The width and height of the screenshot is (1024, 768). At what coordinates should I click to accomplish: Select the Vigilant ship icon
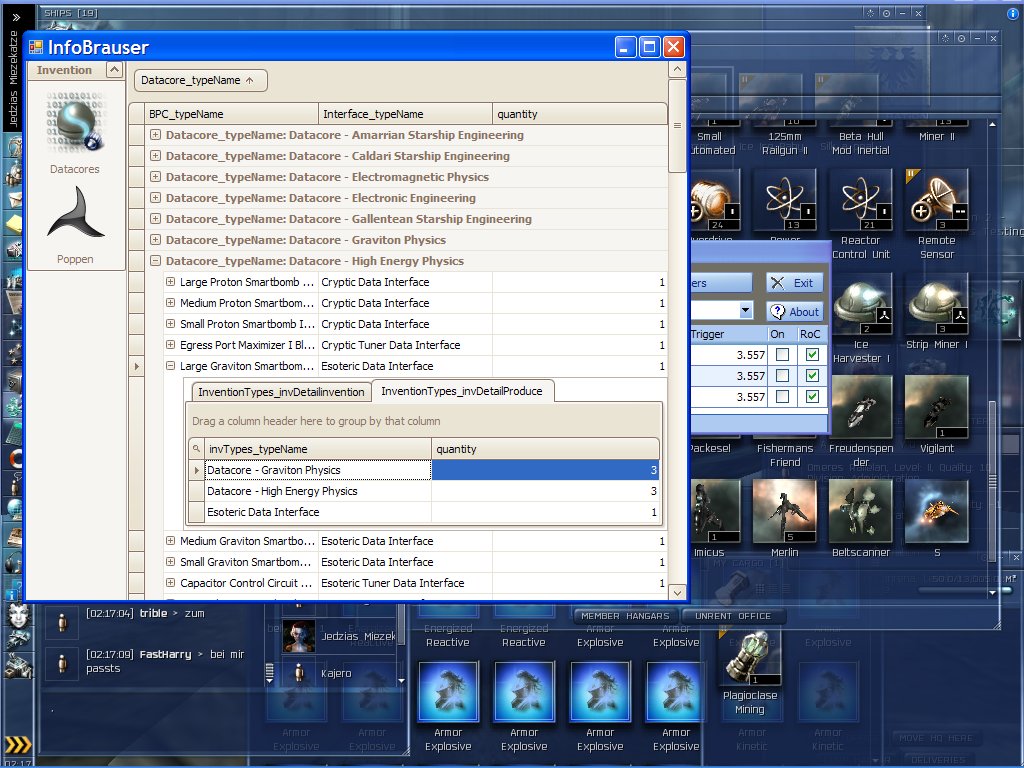tap(936, 407)
